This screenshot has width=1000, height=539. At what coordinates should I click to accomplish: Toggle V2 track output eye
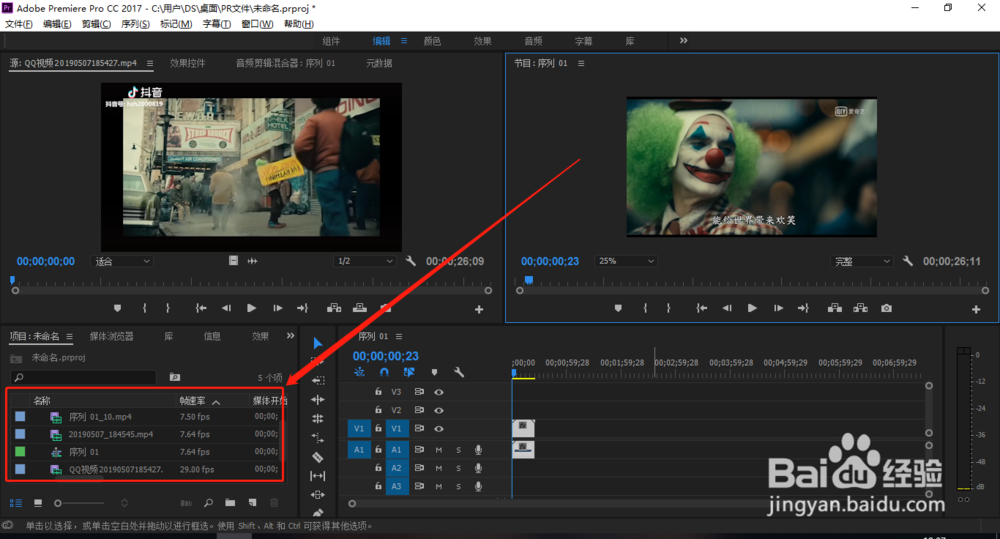(439, 410)
